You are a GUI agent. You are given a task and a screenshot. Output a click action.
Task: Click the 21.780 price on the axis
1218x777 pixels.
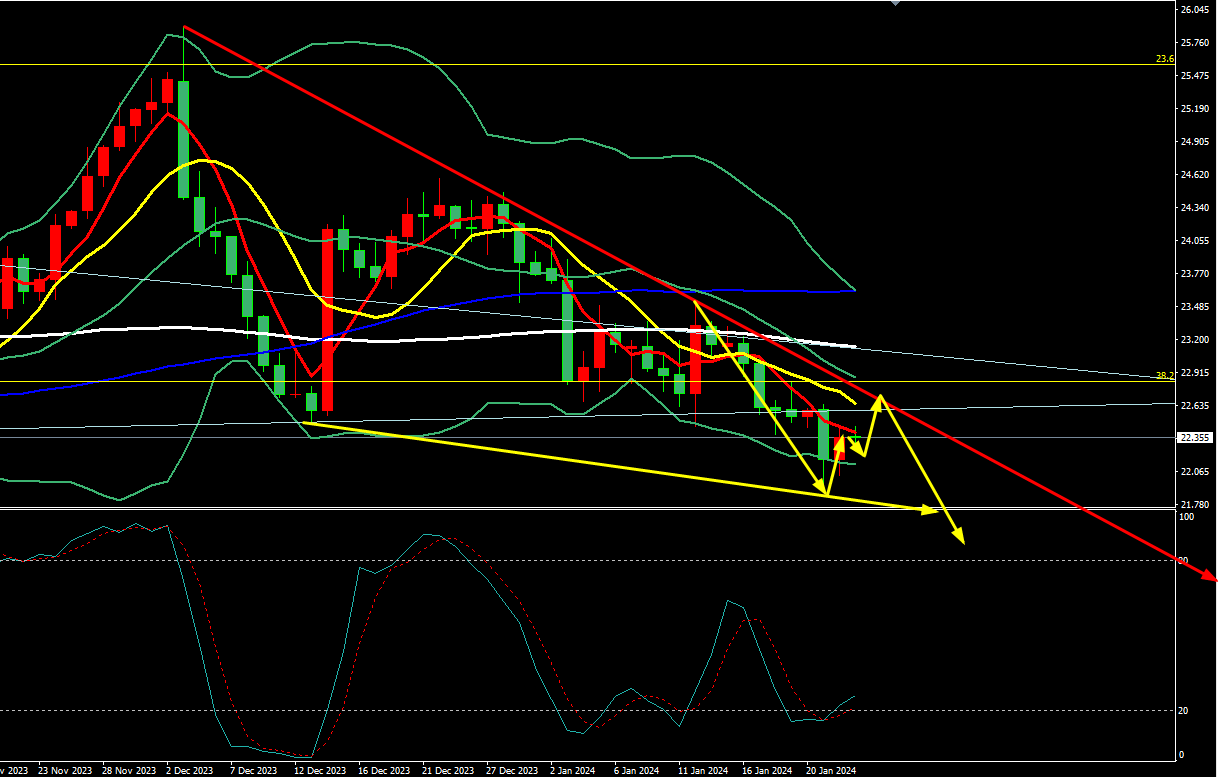1195,504
